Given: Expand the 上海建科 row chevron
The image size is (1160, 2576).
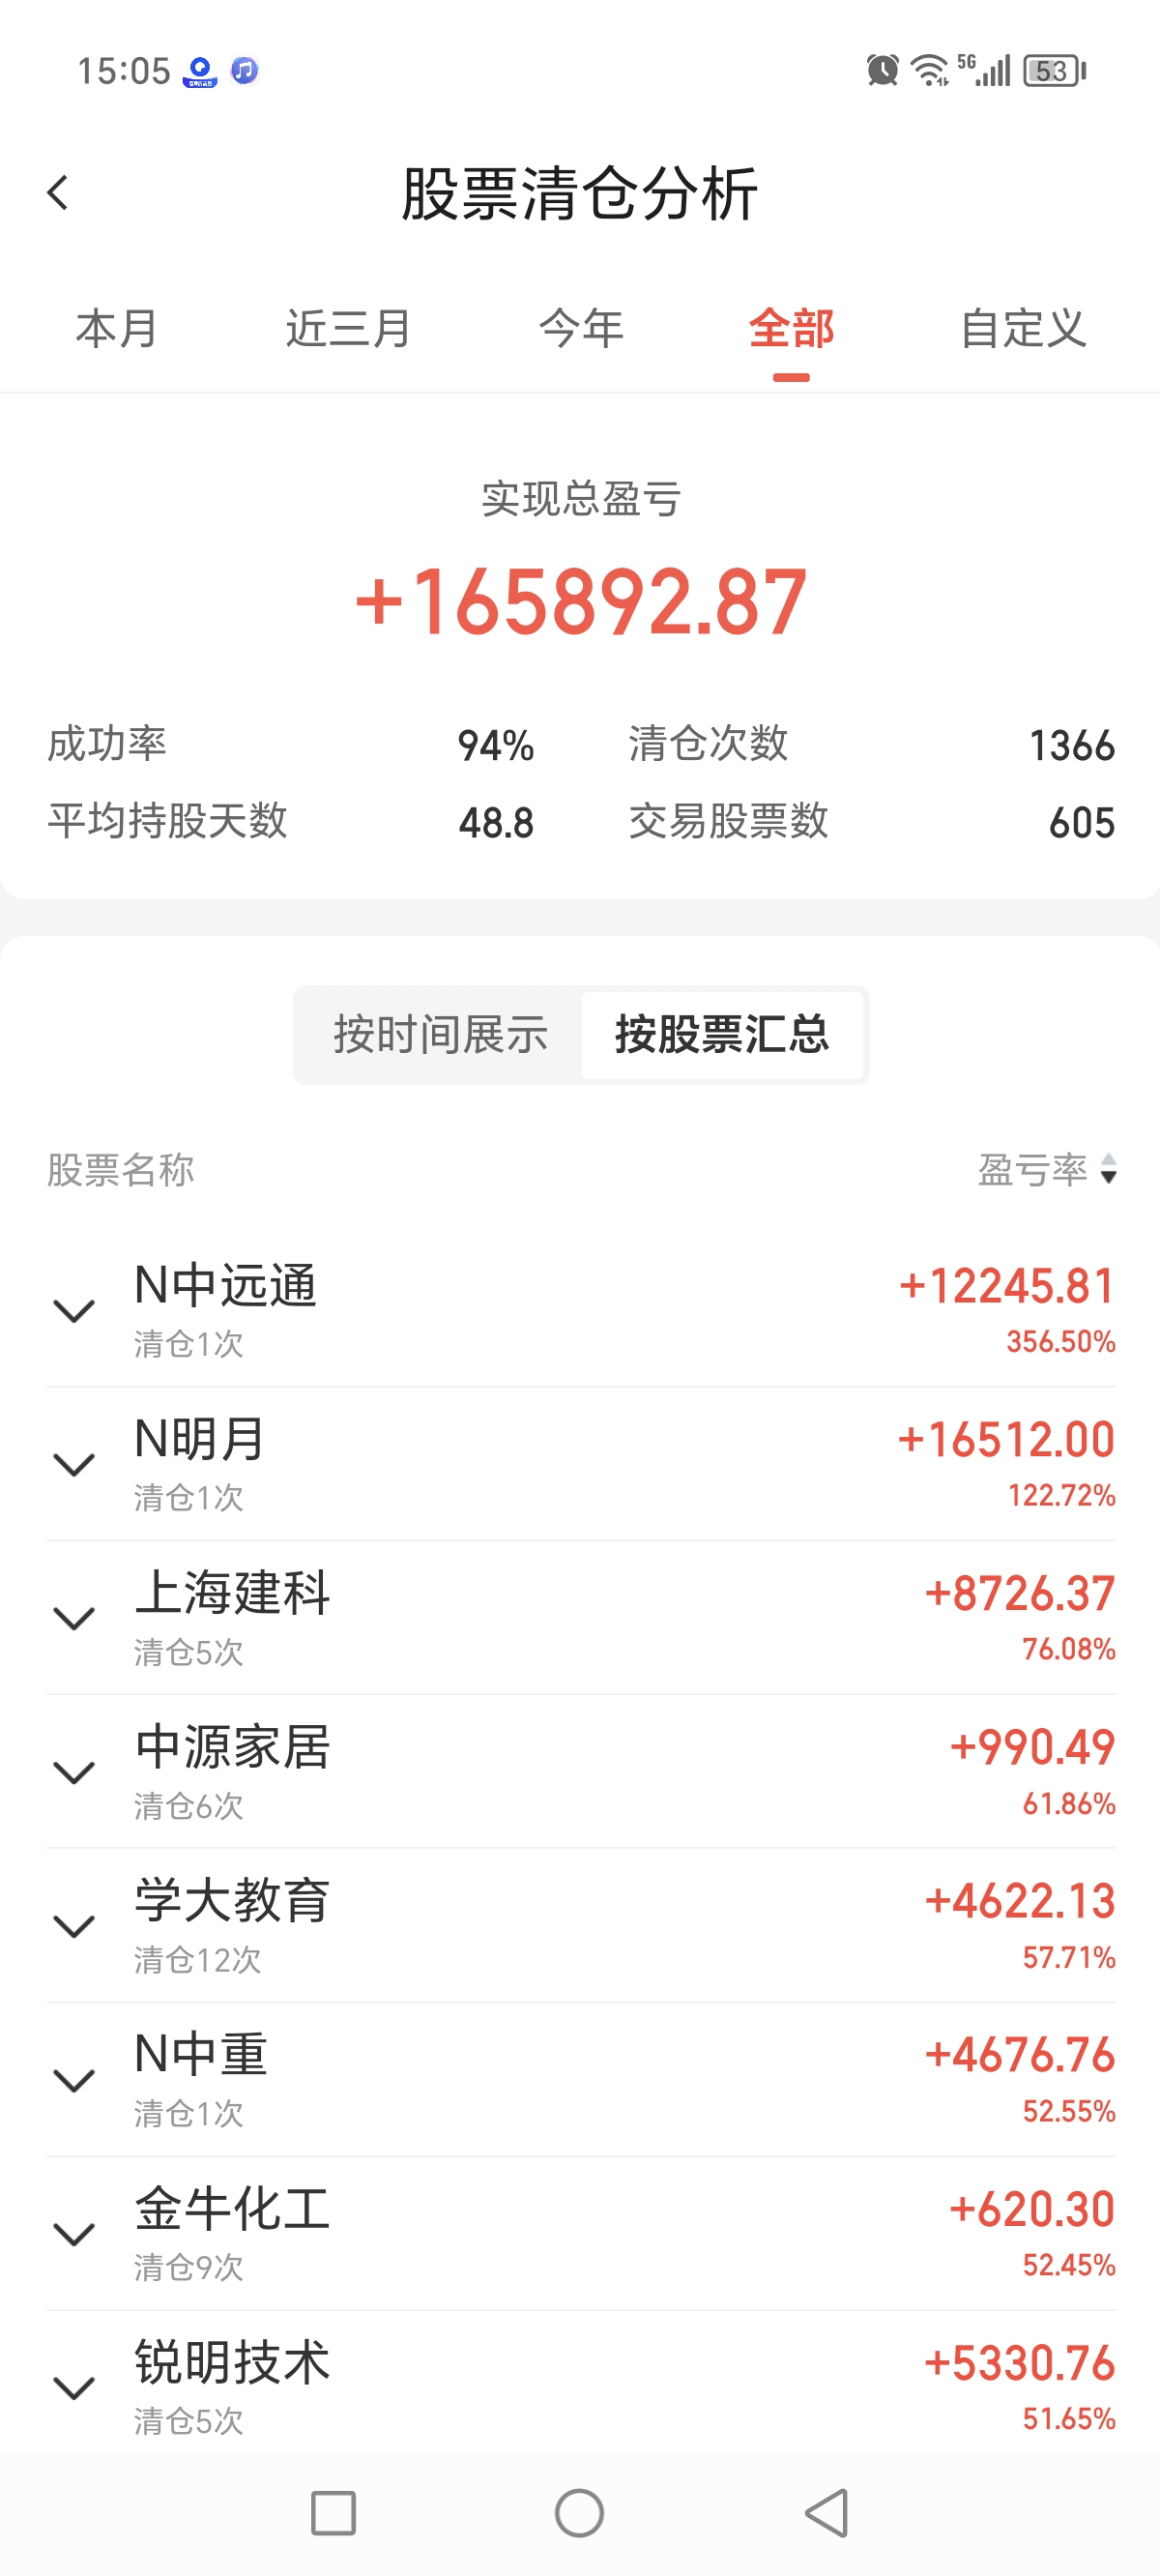Looking at the screenshot, I should (74, 1618).
